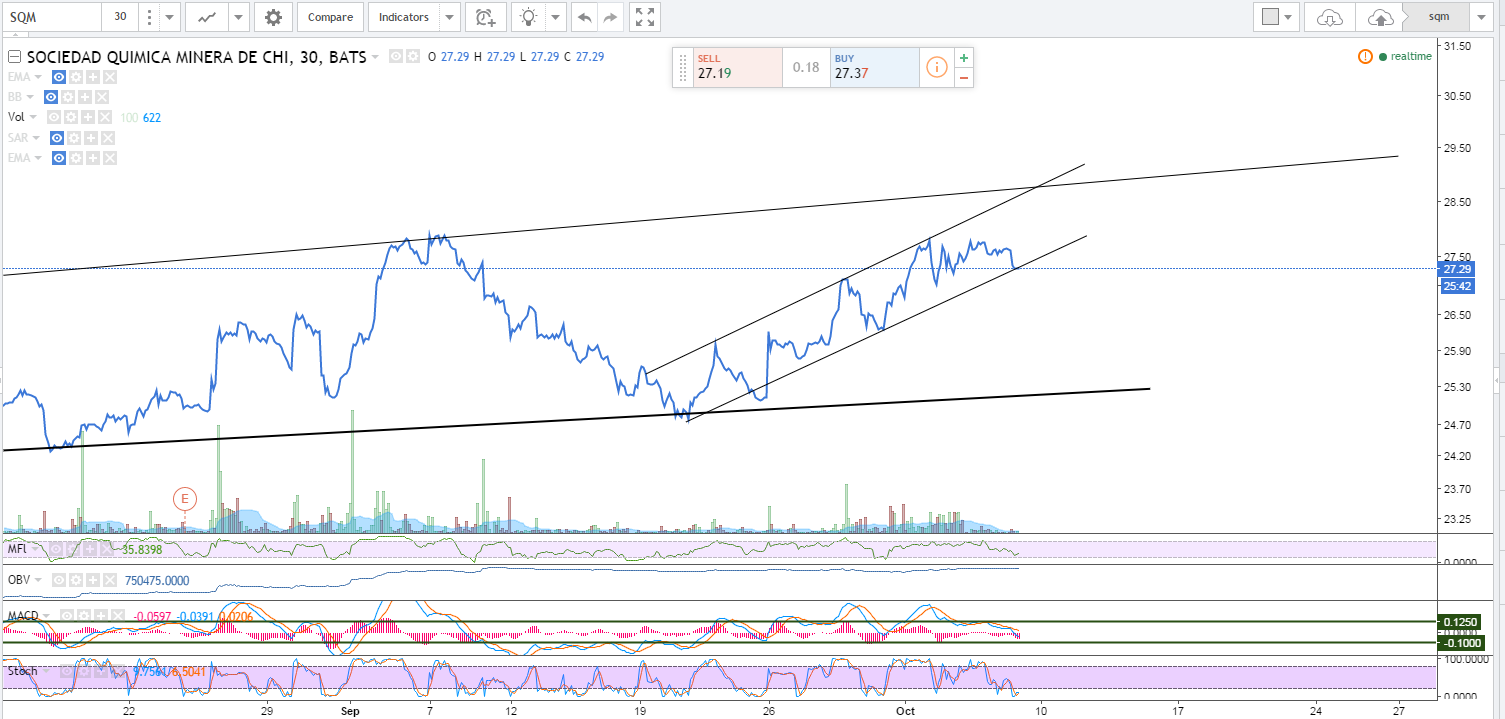Open BB indicator settings gear
Image resolution: width=1505 pixels, height=719 pixels.
point(67,97)
